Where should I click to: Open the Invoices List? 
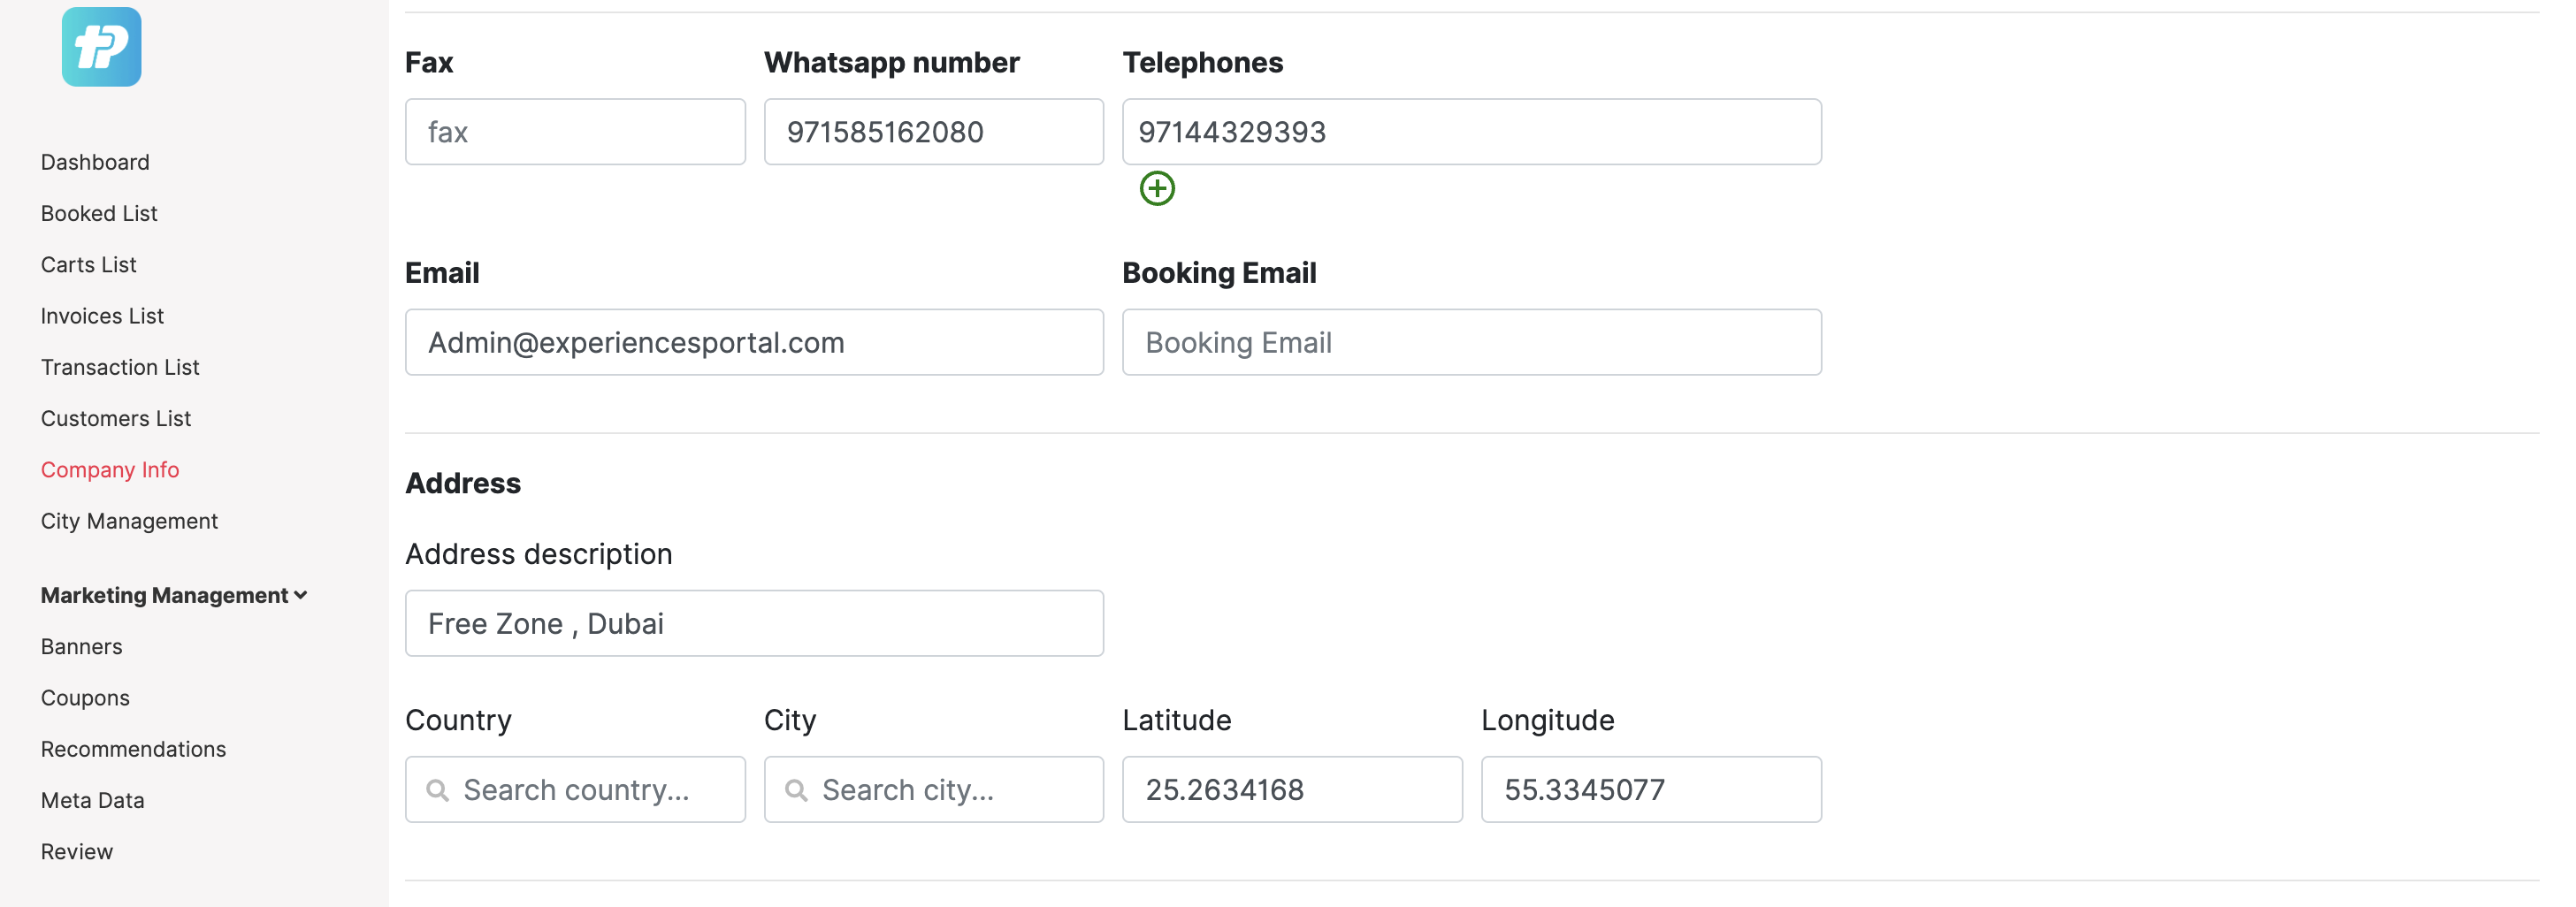pos(102,315)
